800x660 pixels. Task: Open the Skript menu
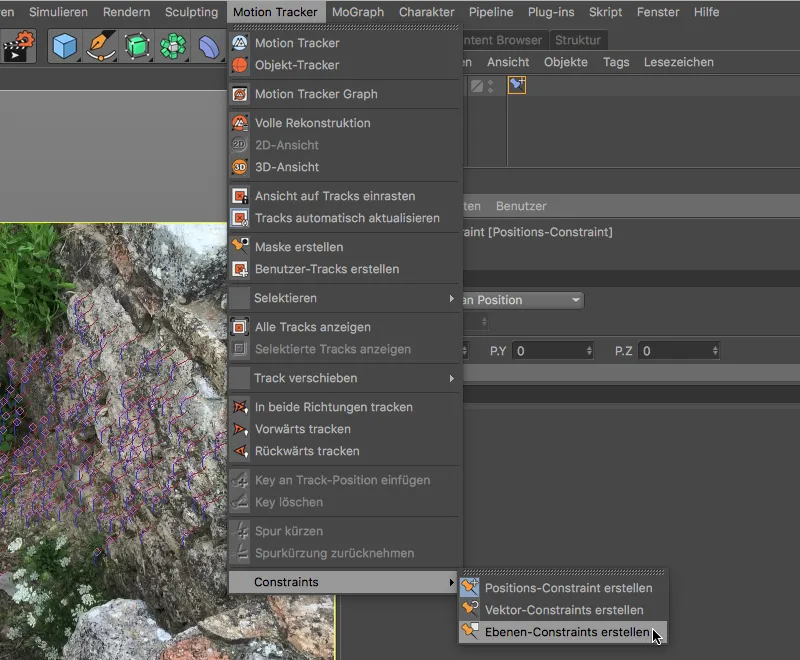coord(606,12)
